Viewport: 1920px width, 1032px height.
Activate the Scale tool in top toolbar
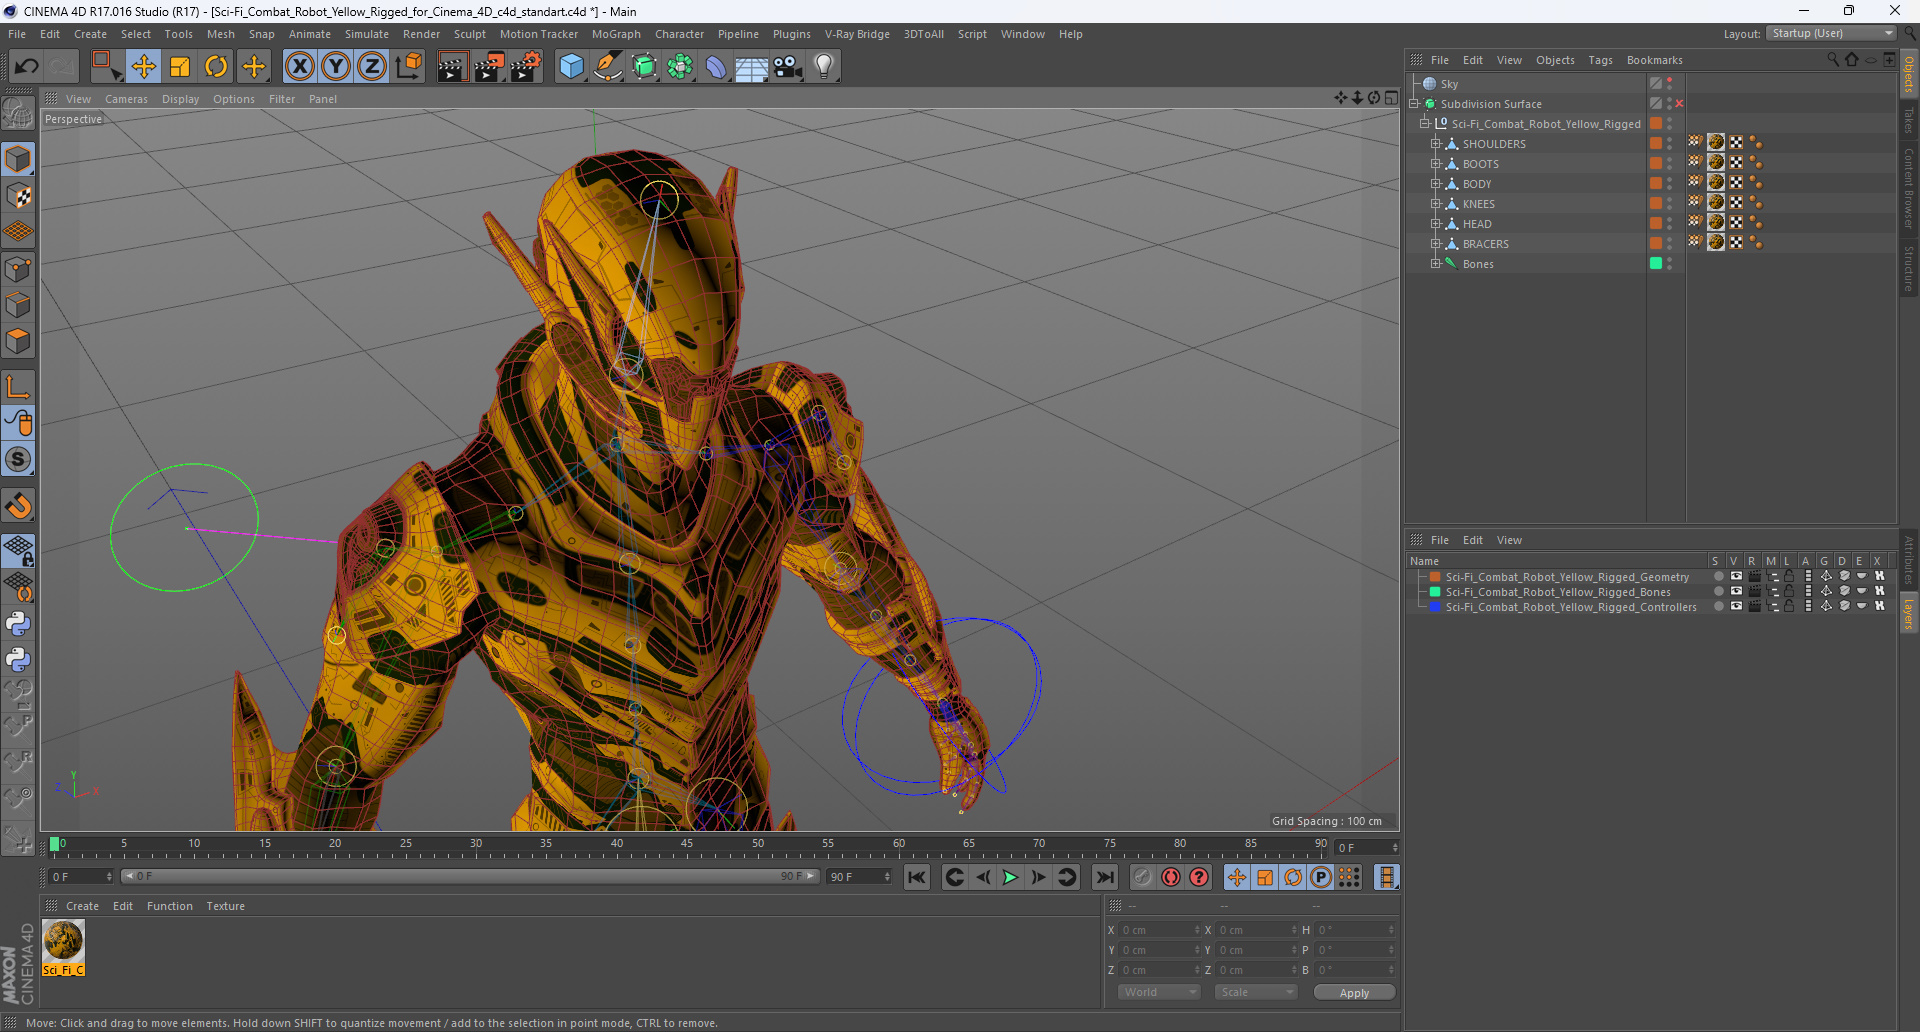[180, 67]
